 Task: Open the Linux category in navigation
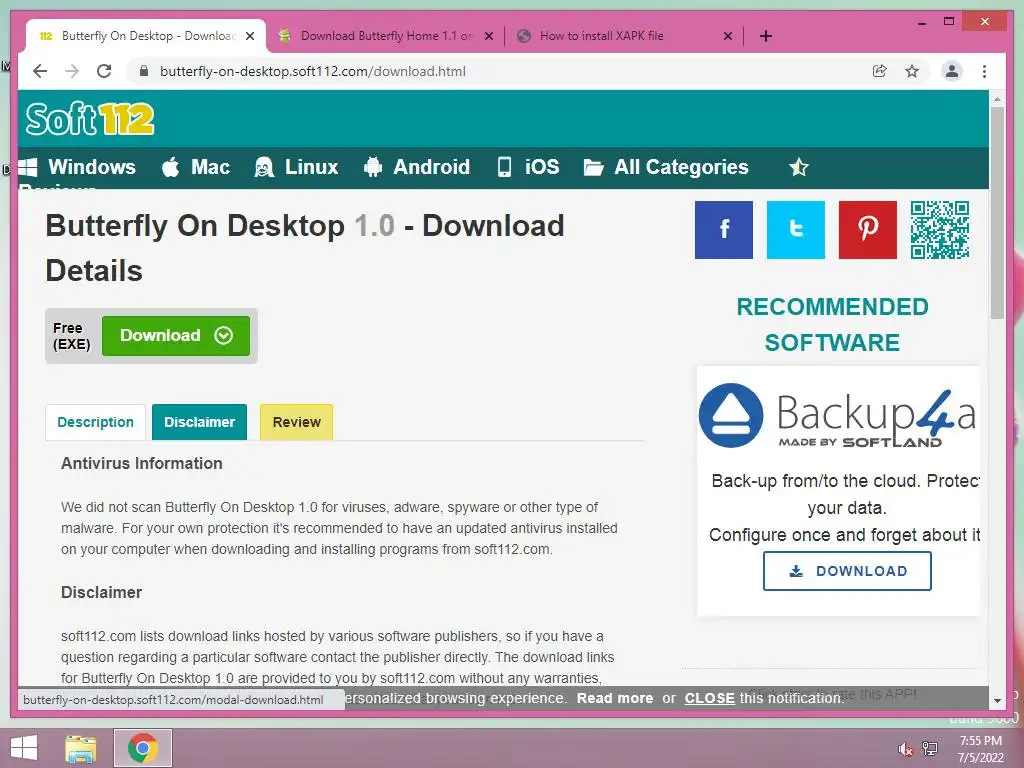coord(296,167)
